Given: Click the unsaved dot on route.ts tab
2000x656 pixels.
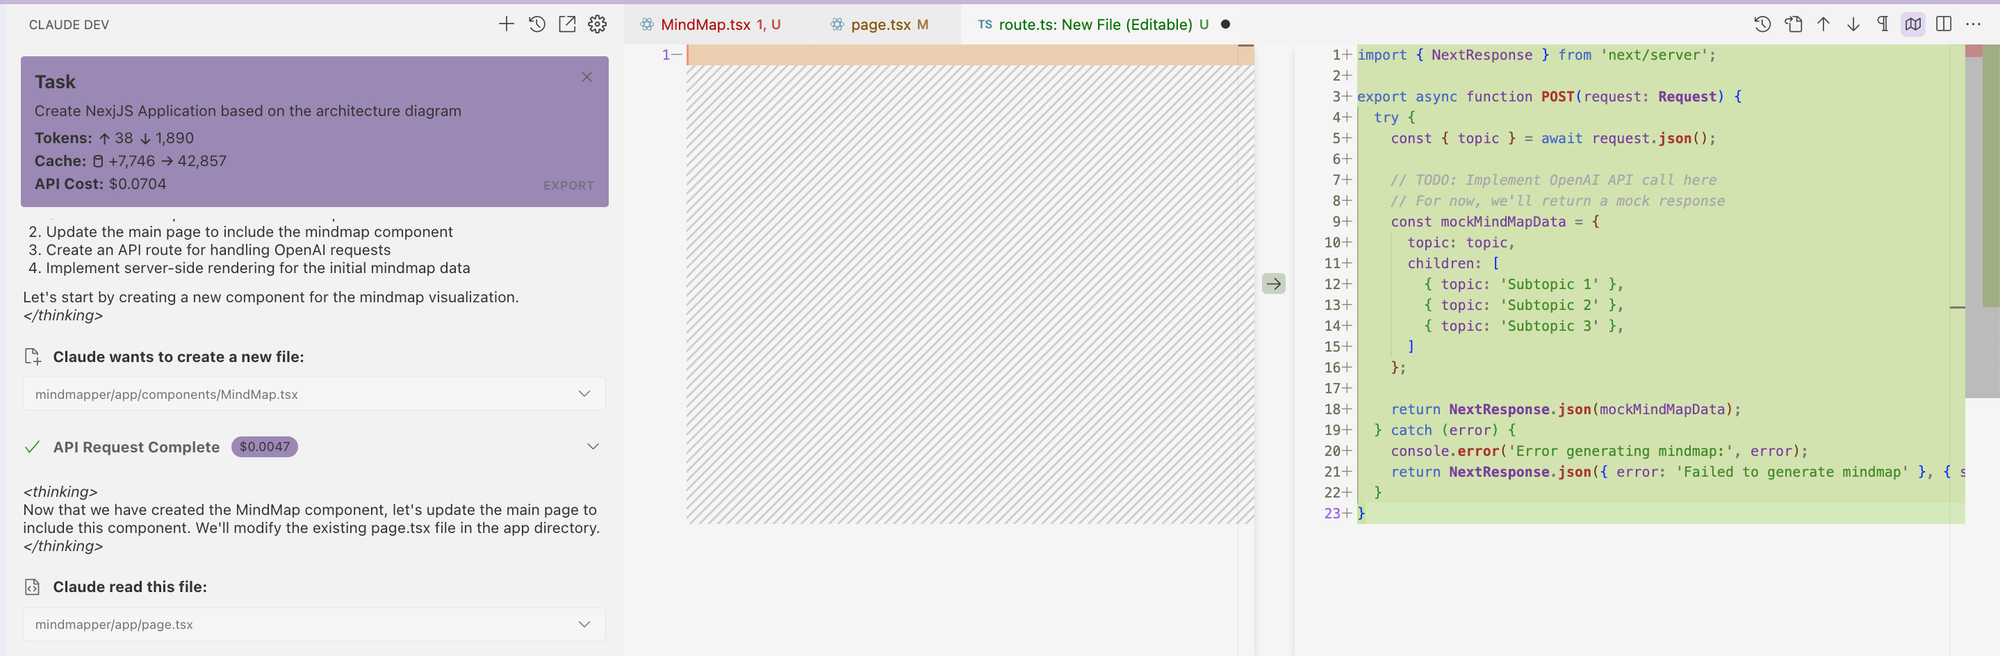Looking at the screenshot, I should tap(1225, 24).
